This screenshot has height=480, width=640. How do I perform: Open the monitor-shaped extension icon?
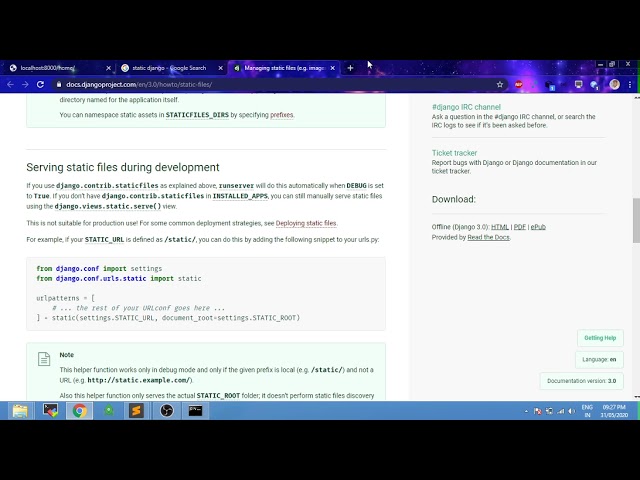coord(578,84)
